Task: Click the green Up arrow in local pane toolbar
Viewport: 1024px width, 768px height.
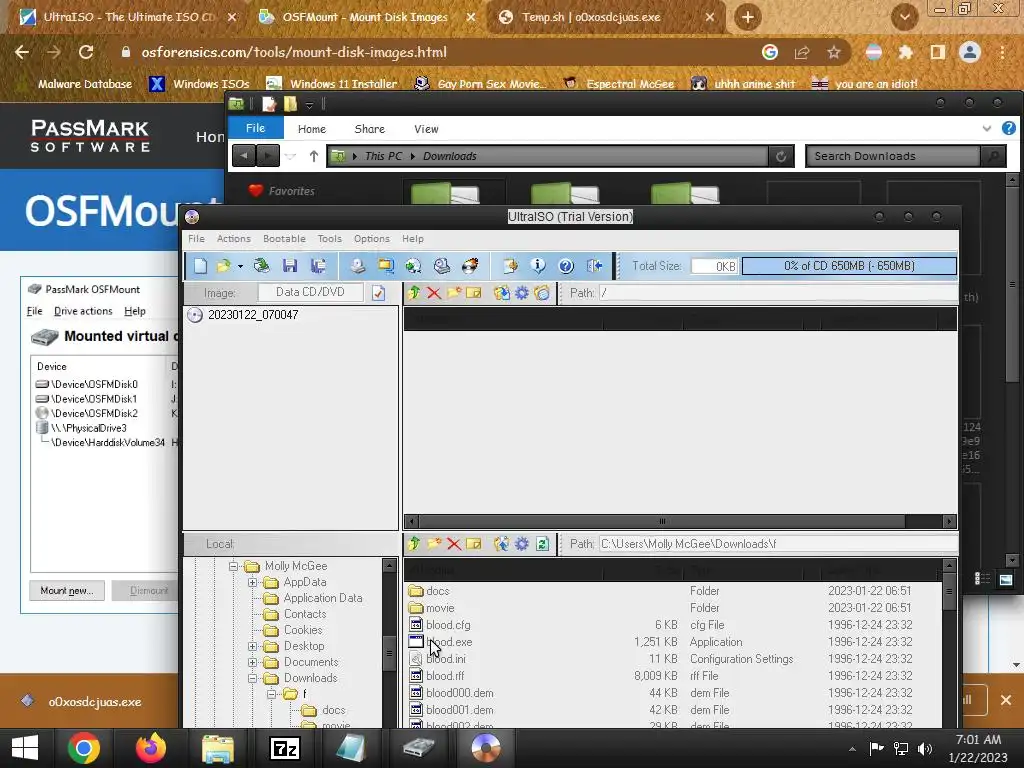Action: pyautogui.click(x=414, y=543)
